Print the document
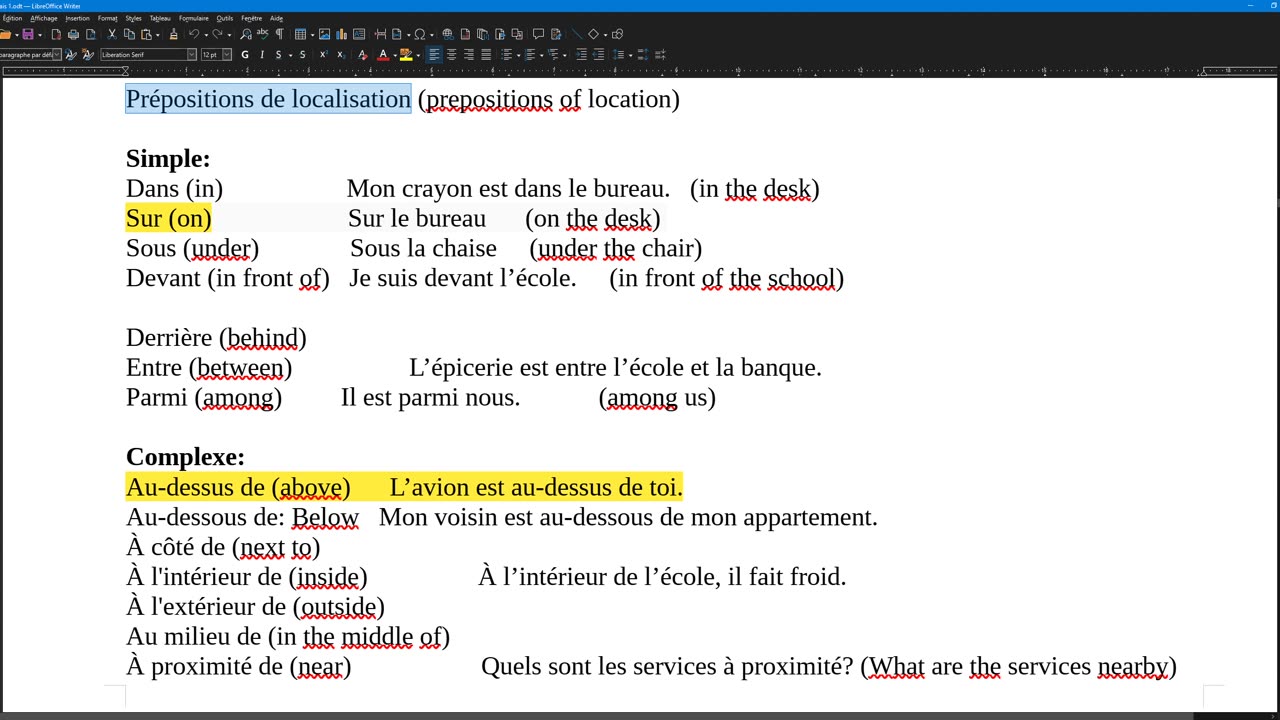The width and height of the screenshot is (1280, 720). 73,34
